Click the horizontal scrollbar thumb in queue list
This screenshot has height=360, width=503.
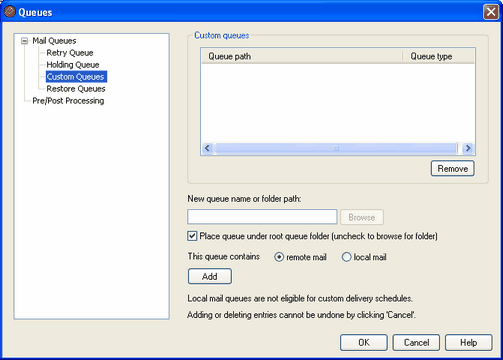click(336, 148)
